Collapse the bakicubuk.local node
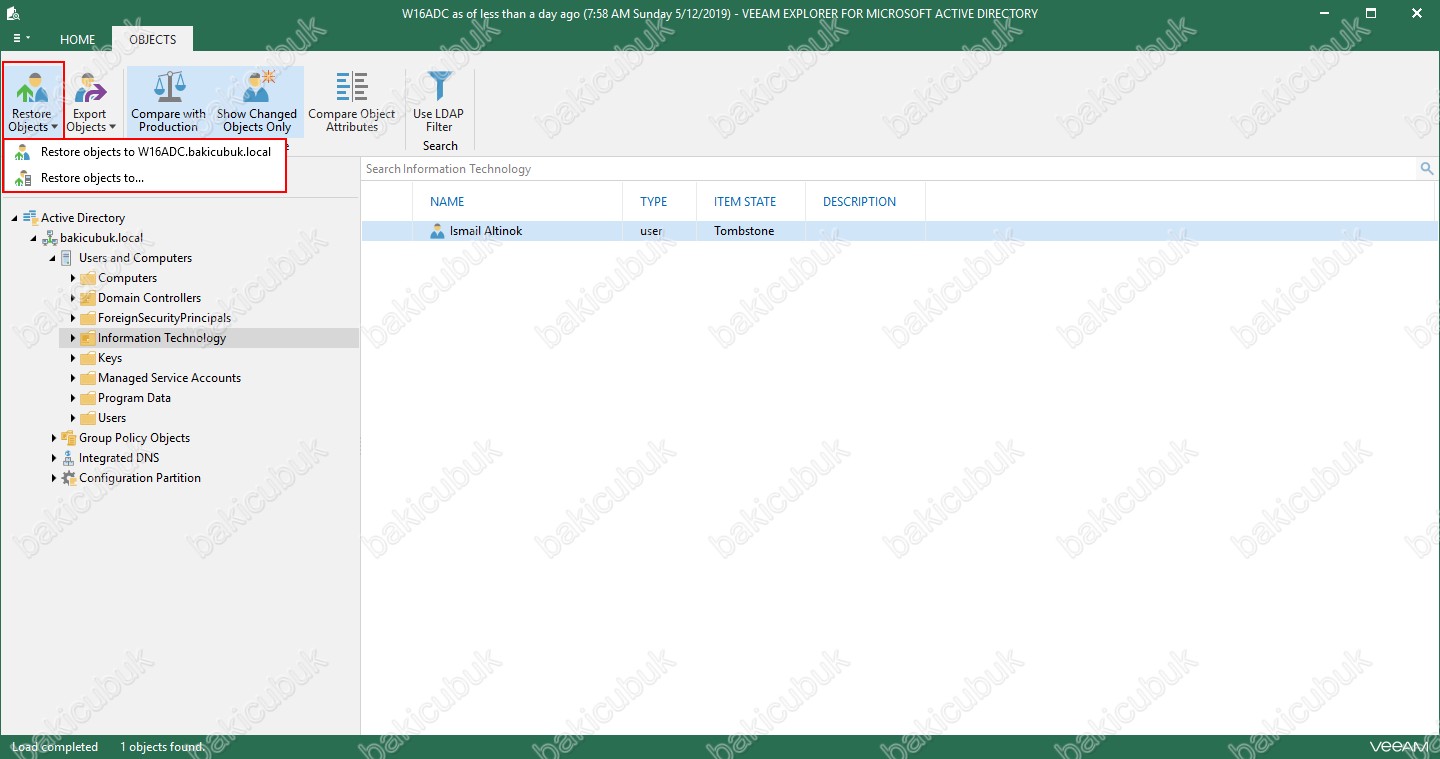1440x759 pixels. pos(34,238)
